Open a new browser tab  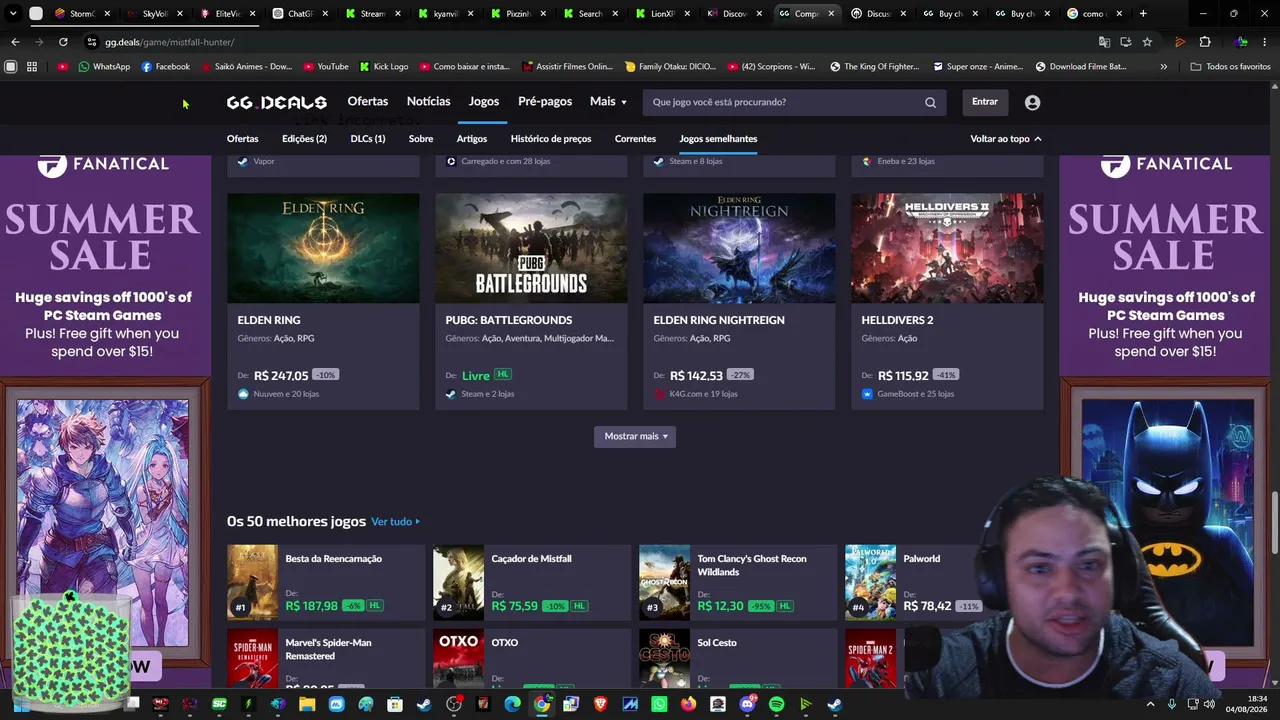tap(1143, 14)
